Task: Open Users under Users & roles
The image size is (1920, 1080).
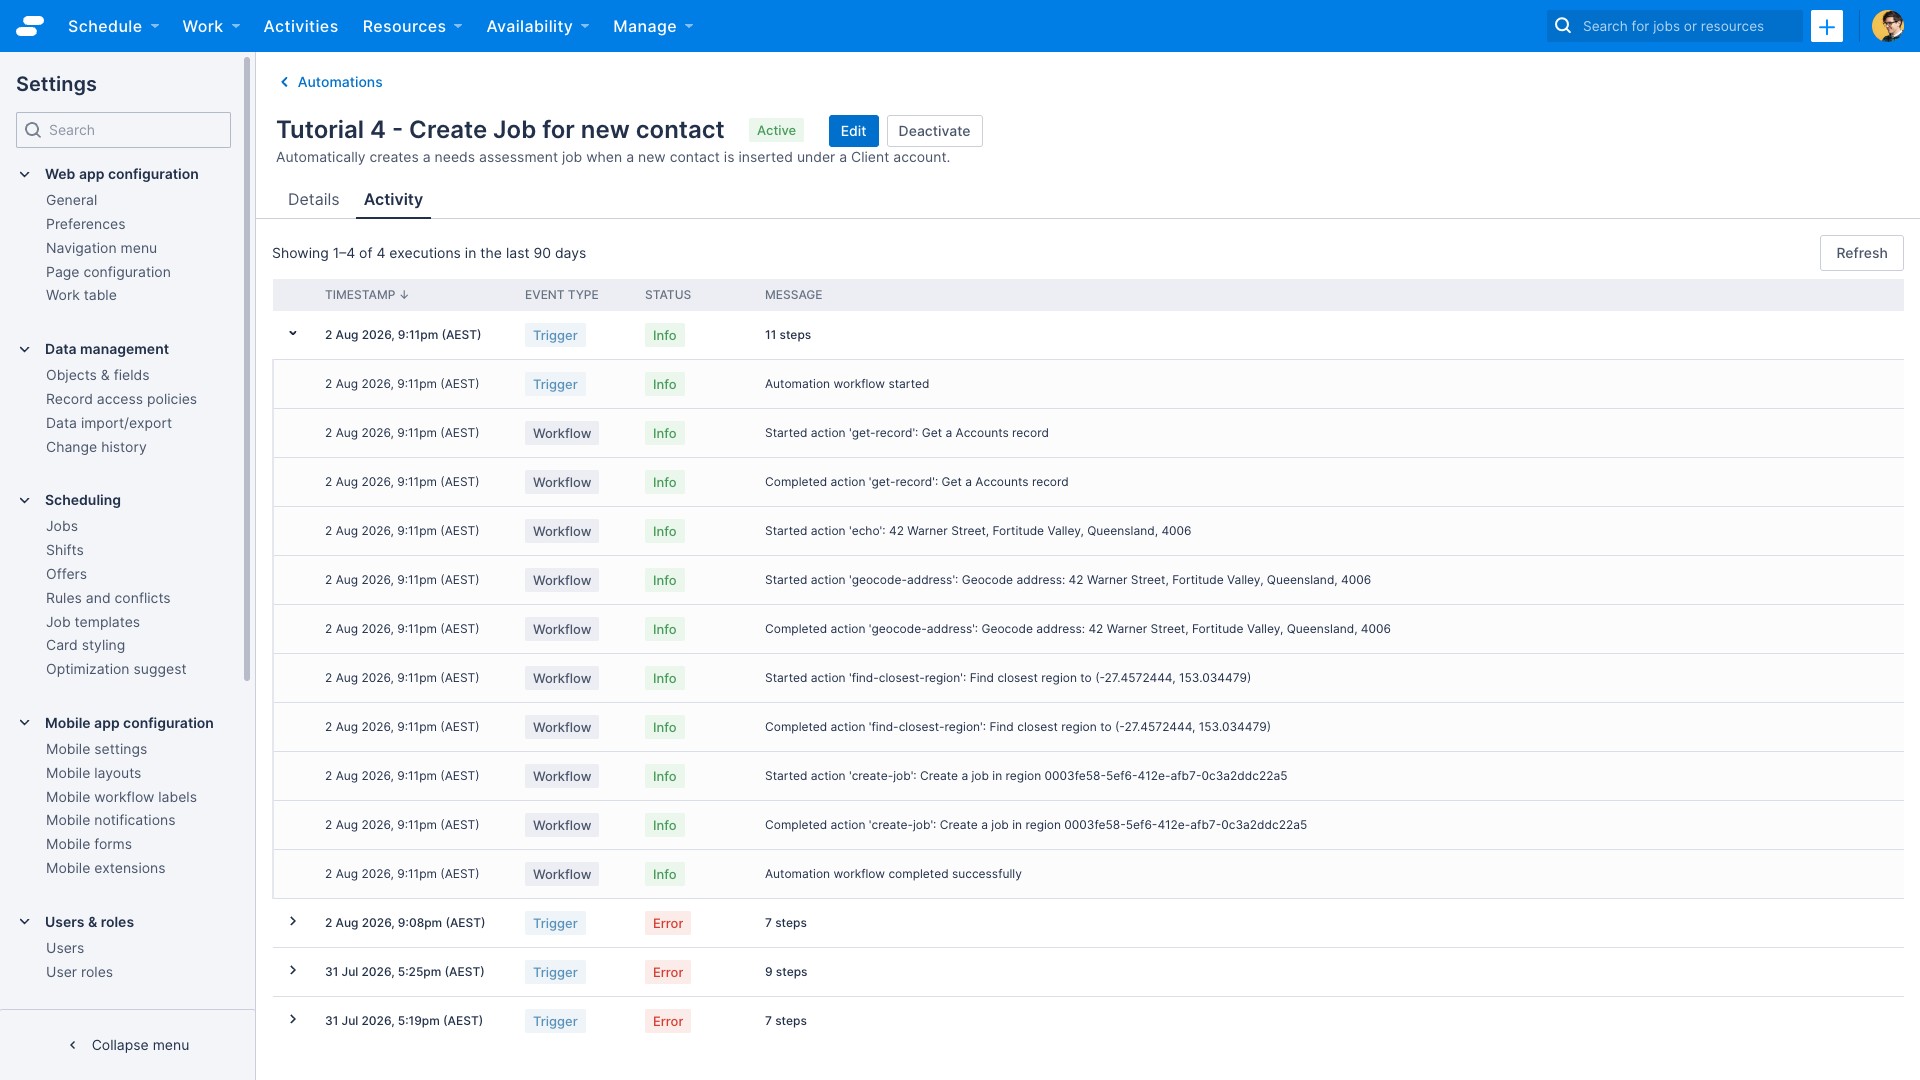Action: click(65, 948)
